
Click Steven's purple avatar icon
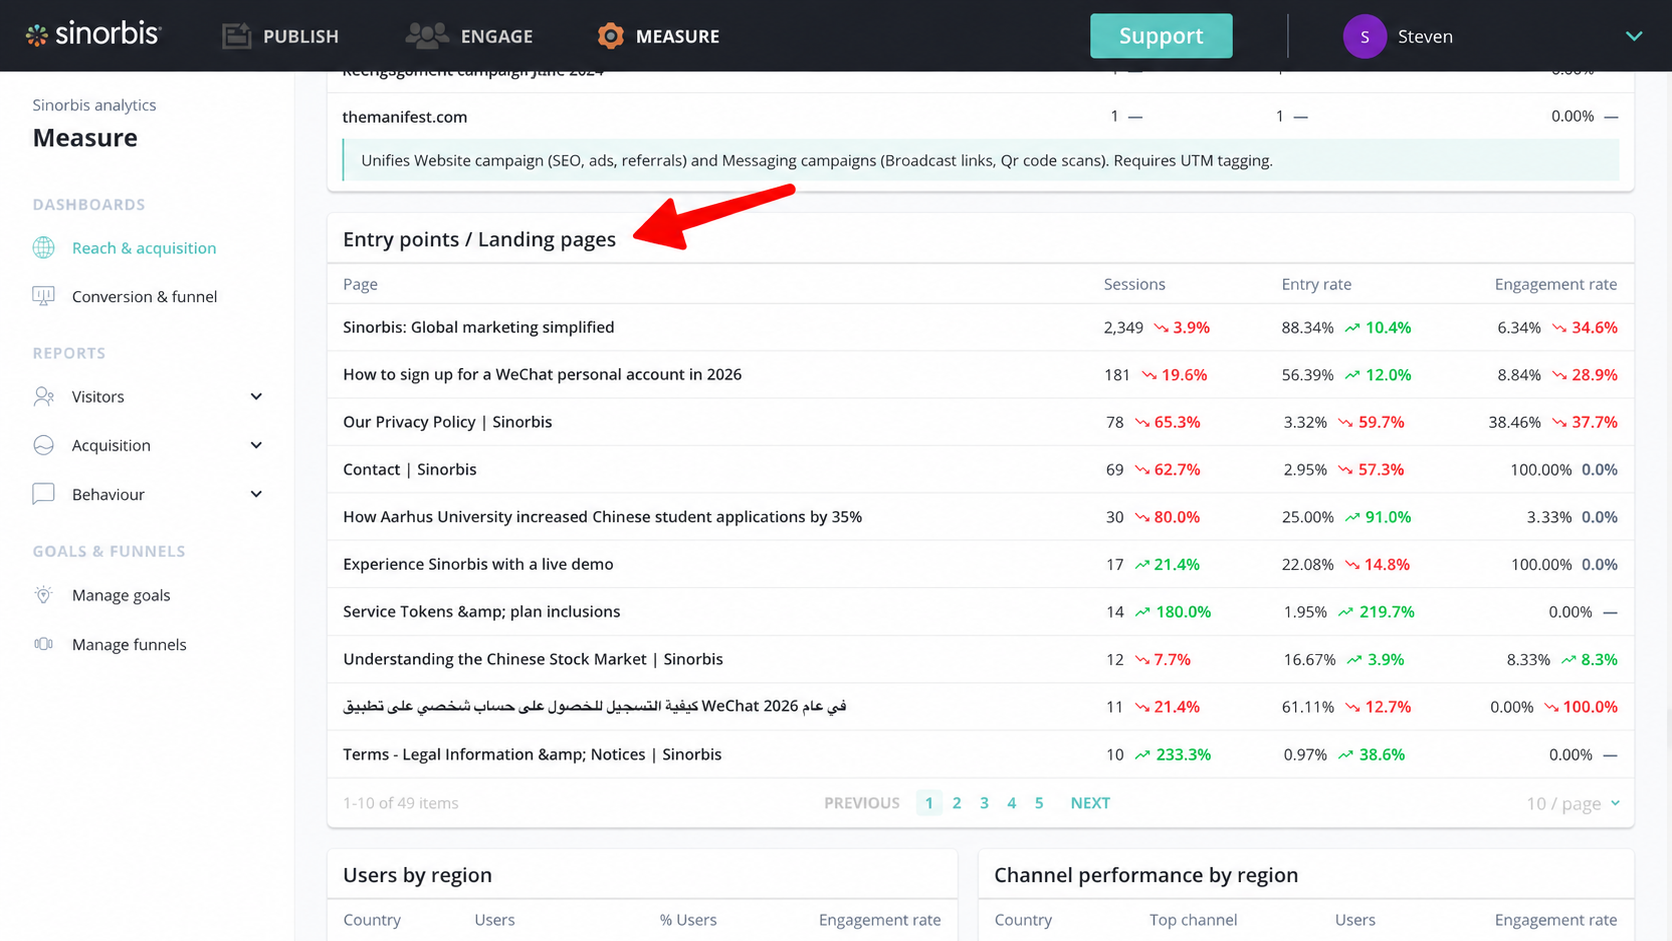(1364, 36)
